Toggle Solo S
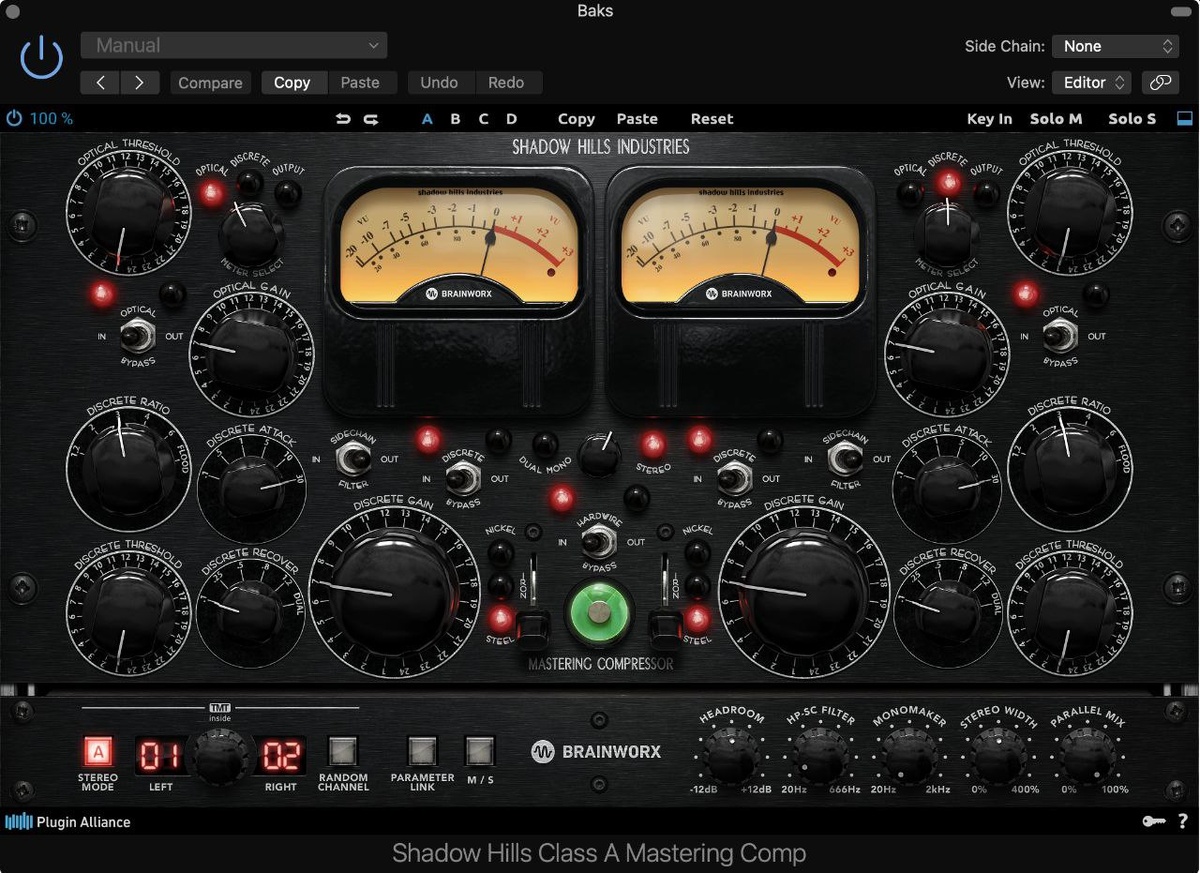 [1132, 119]
